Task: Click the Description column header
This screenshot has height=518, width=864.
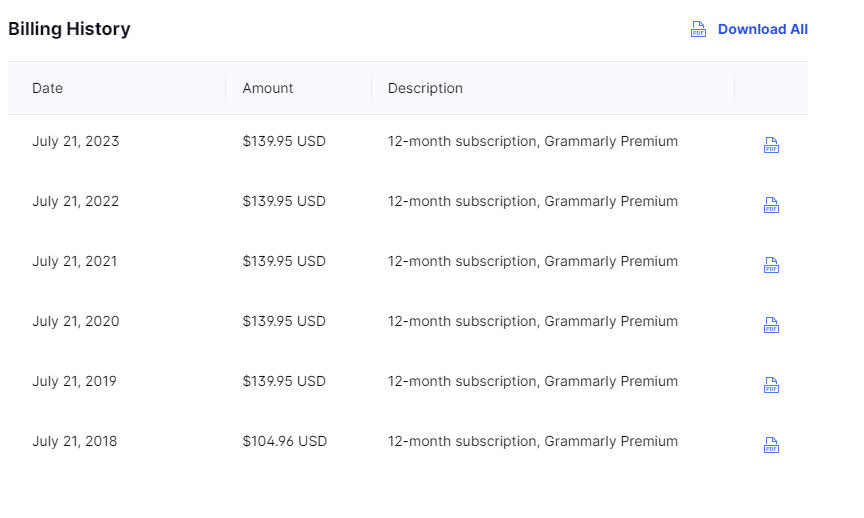Action: point(425,88)
